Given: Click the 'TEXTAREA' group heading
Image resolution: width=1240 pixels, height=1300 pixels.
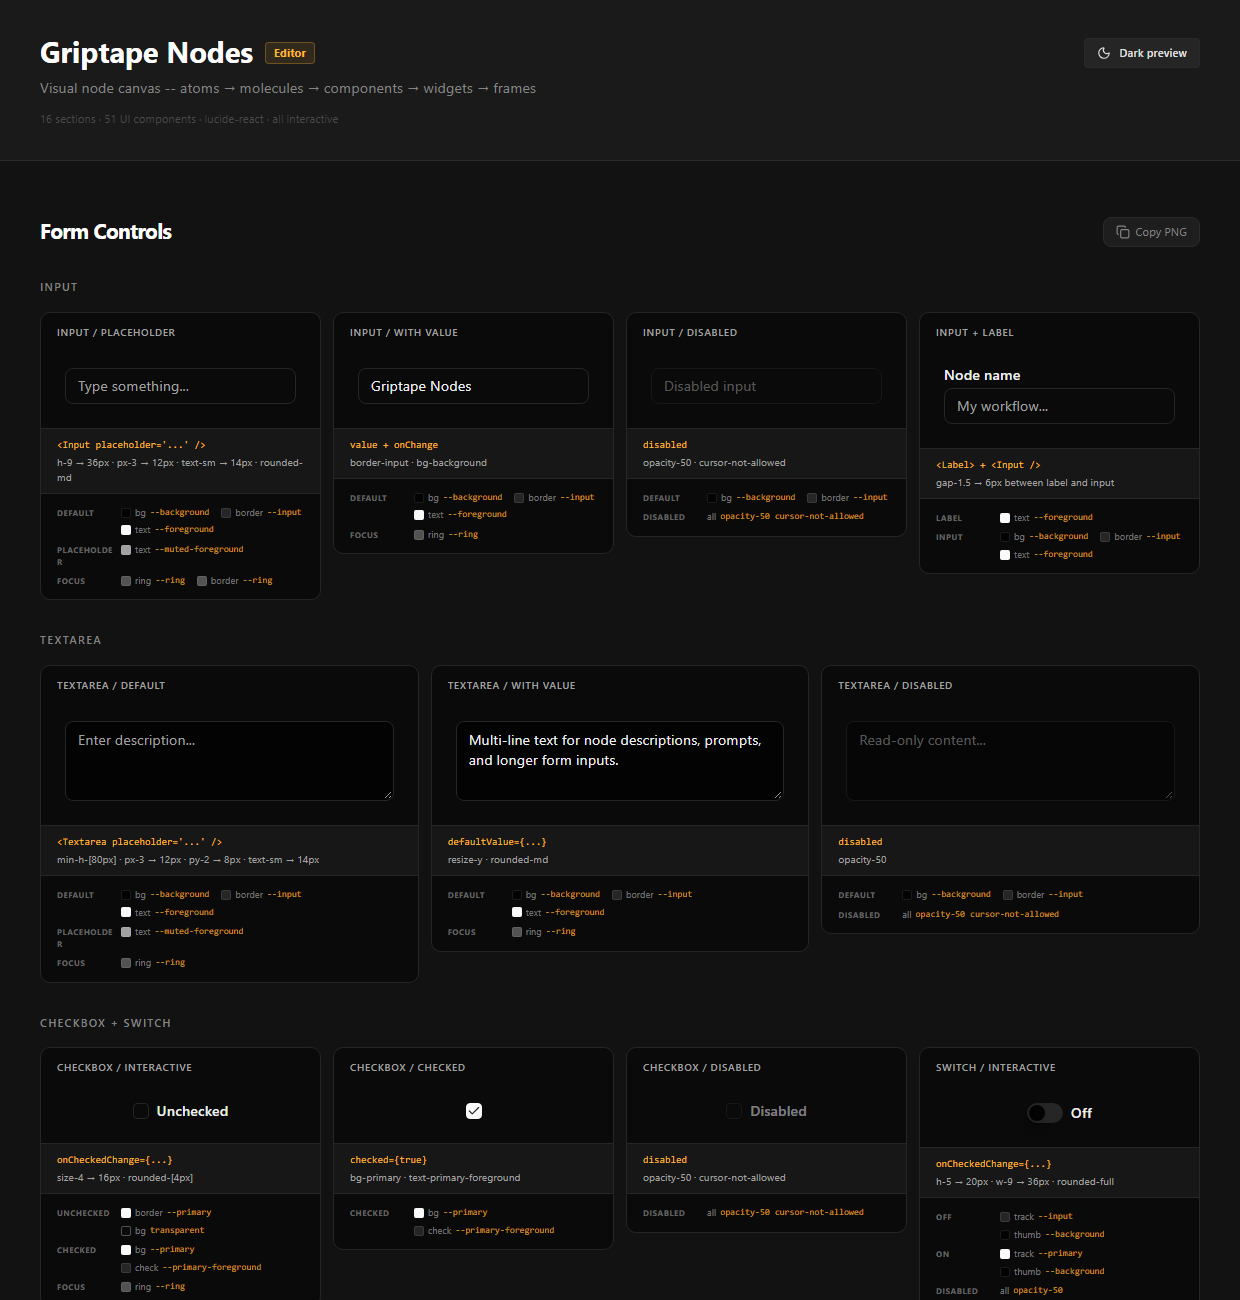Looking at the screenshot, I should click(70, 640).
